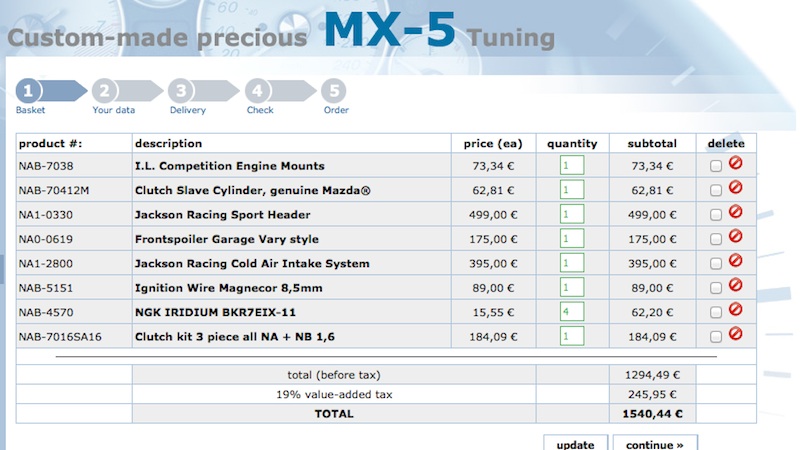800x450 pixels.
Task: Click the red delete icon for Ignition Wire Magnecor
Action: [x=735, y=285]
